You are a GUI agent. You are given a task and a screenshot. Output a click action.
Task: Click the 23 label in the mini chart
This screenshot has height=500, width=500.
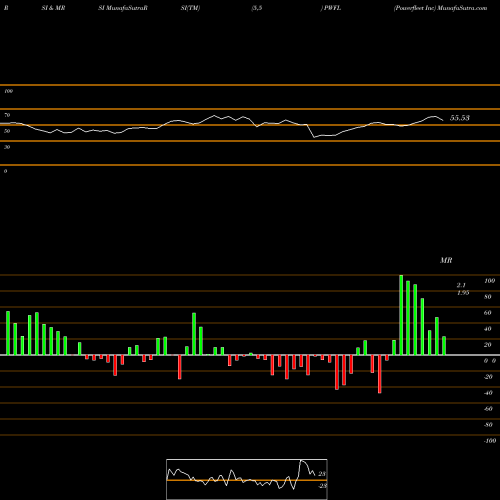[322, 474]
